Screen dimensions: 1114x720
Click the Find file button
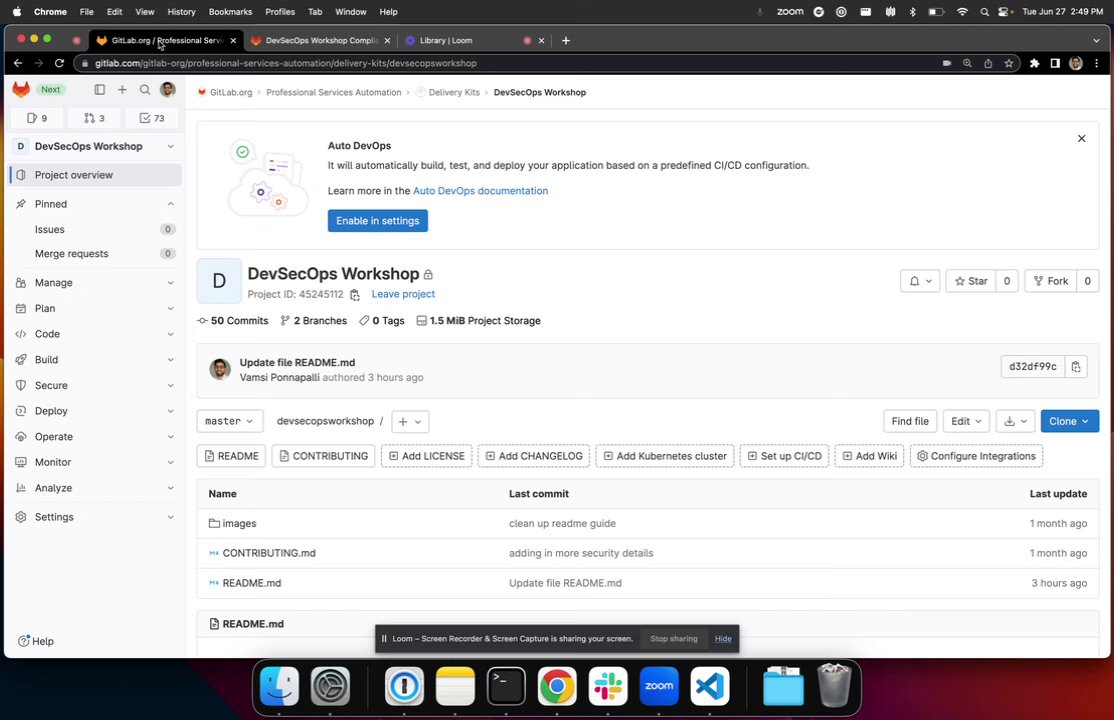(x=910, y=421)
